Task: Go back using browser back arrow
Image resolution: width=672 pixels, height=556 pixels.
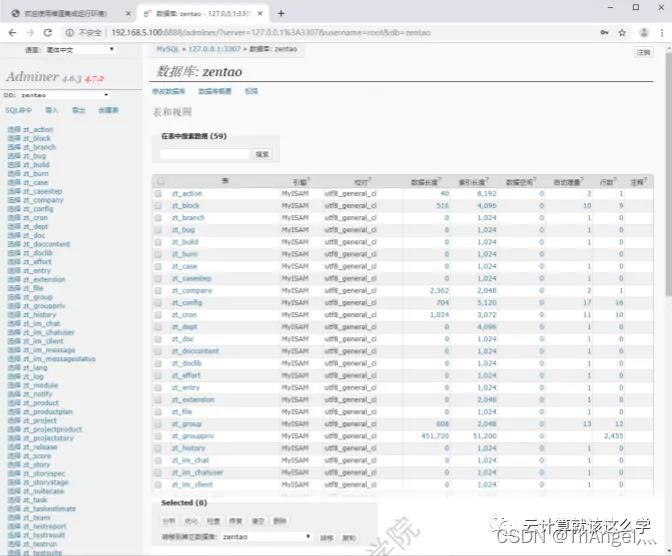Action: pyautogui.click(x=12, y=33)
